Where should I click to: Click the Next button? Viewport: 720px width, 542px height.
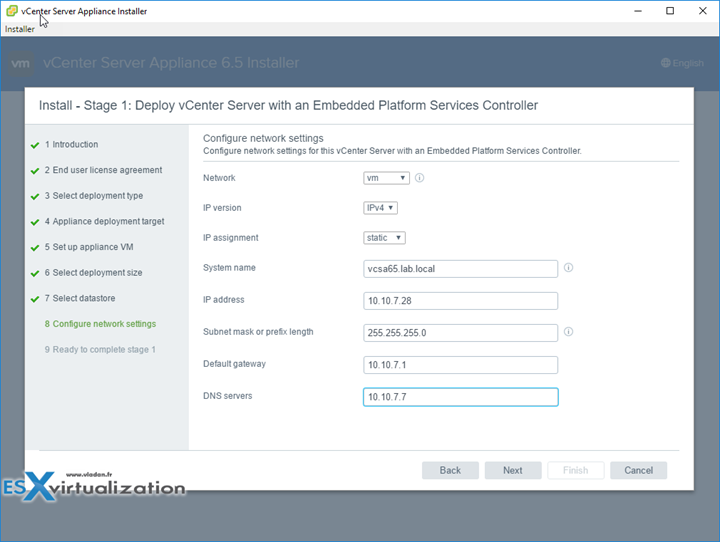[513, 470]
